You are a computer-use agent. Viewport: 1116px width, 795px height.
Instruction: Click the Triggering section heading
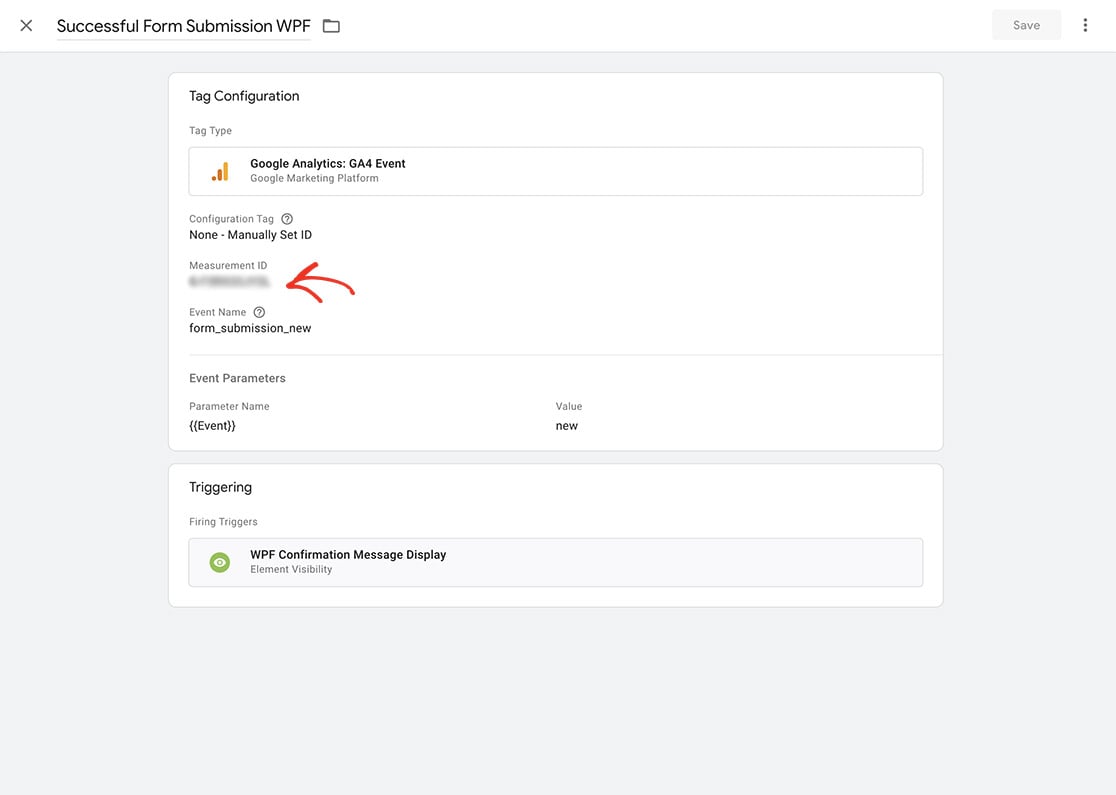[221, 487]
